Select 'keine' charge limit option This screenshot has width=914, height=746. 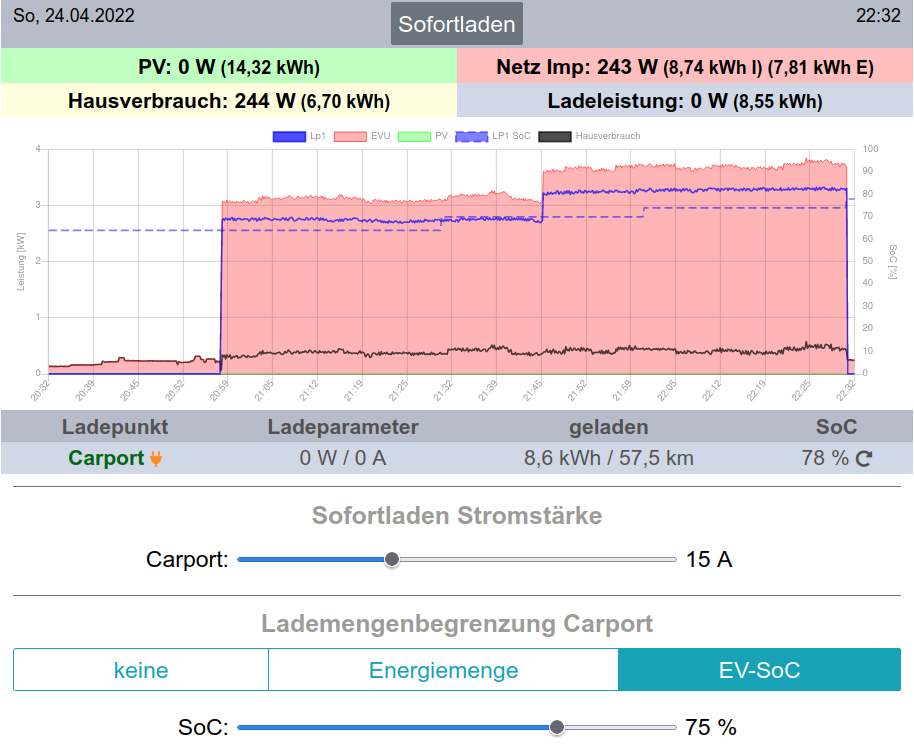pyautogui.click(x=141, y=670)
